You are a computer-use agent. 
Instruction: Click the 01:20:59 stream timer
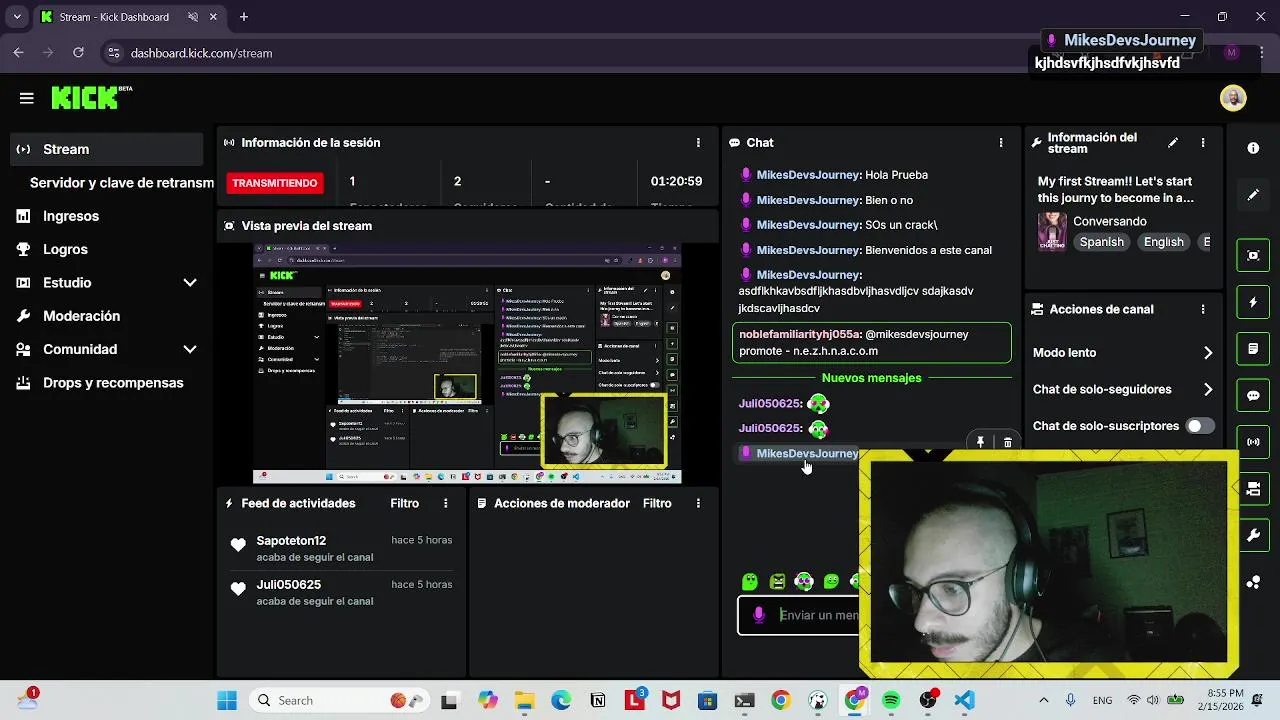coord(676,182)
